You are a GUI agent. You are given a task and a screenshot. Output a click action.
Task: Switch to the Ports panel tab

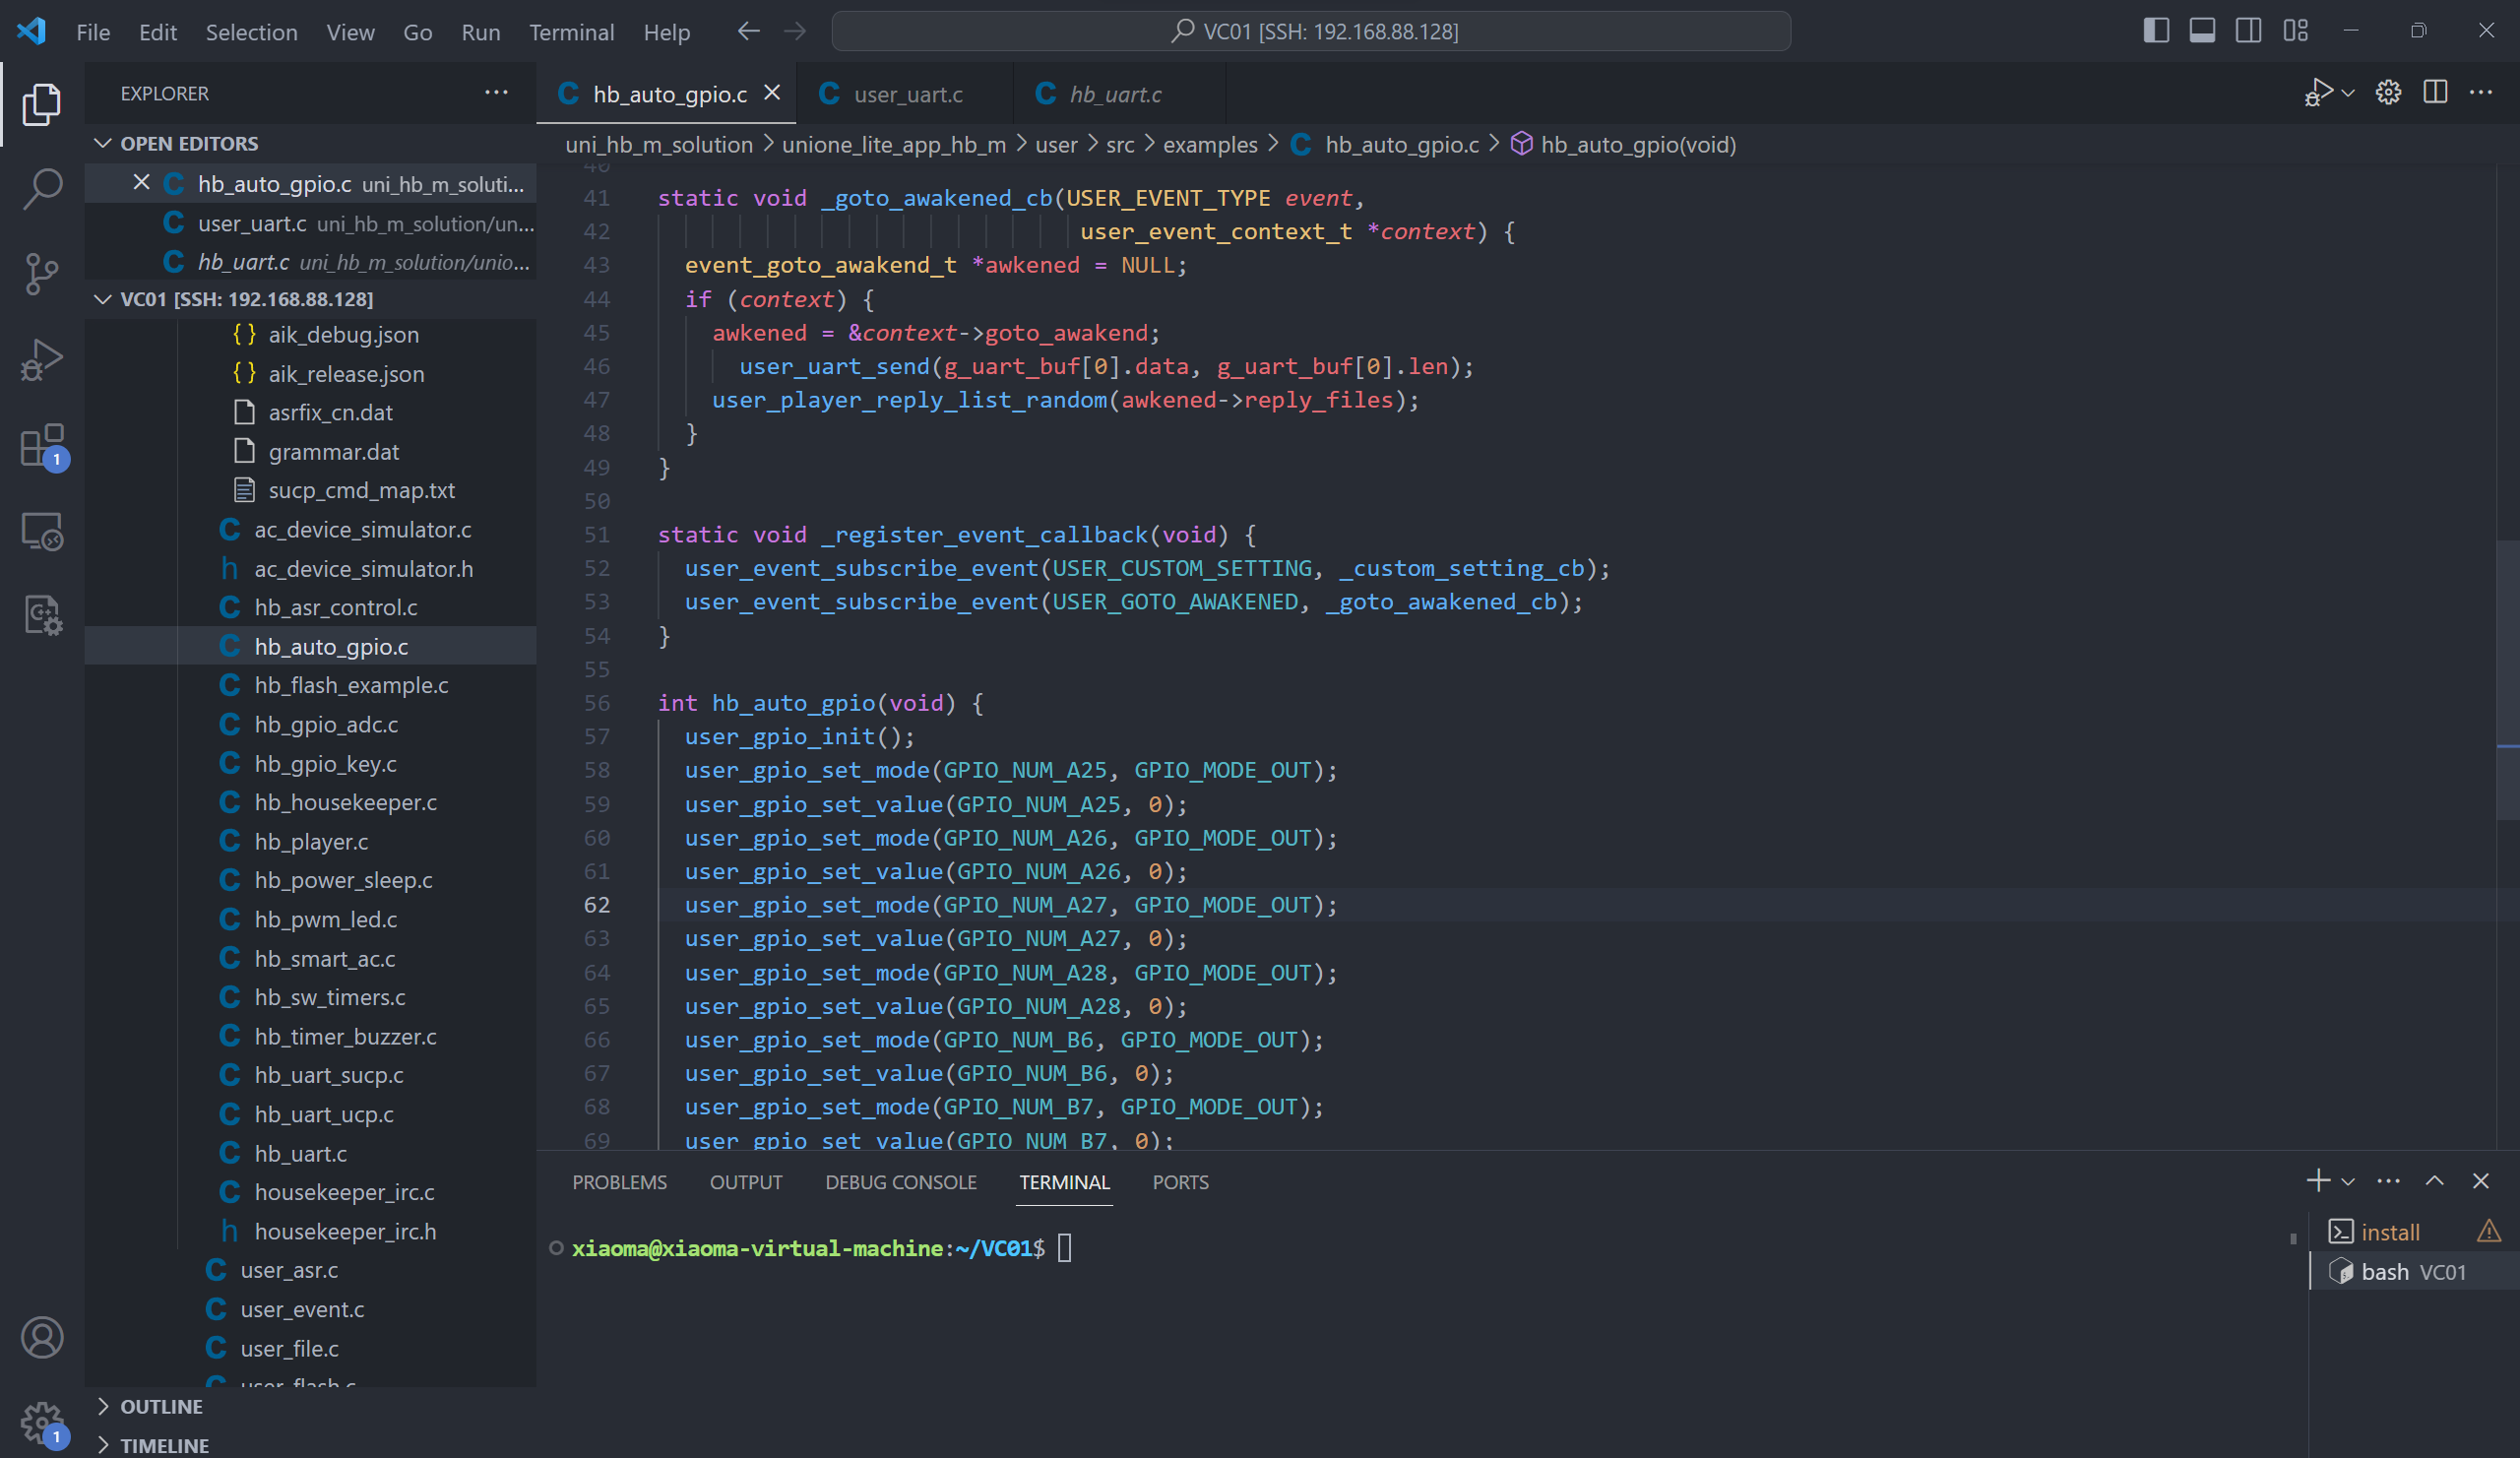[1180, 1182]
